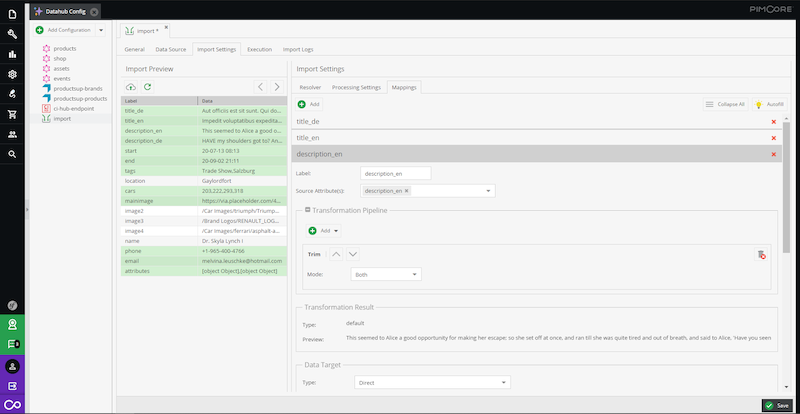Switch to the Execution tab

[x=259, y=50]
